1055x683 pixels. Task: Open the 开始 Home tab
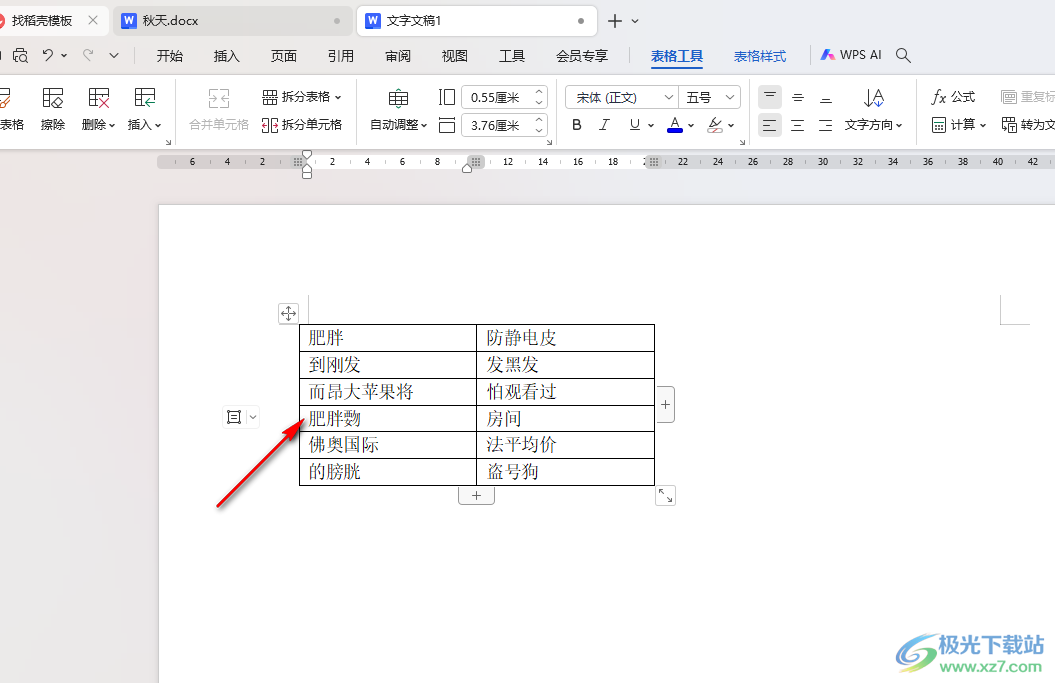170,56
